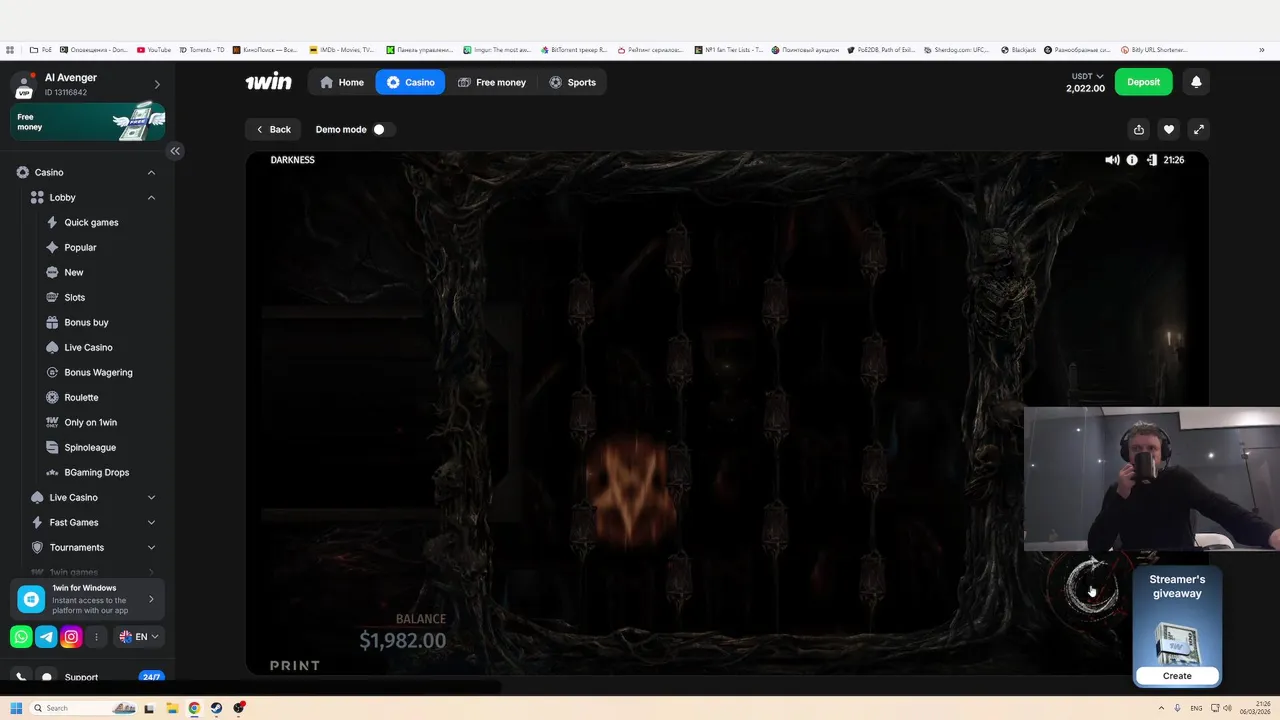Open Live Casino under Lobby
This screenshot has height=720, width=1280.
[88, 347]
